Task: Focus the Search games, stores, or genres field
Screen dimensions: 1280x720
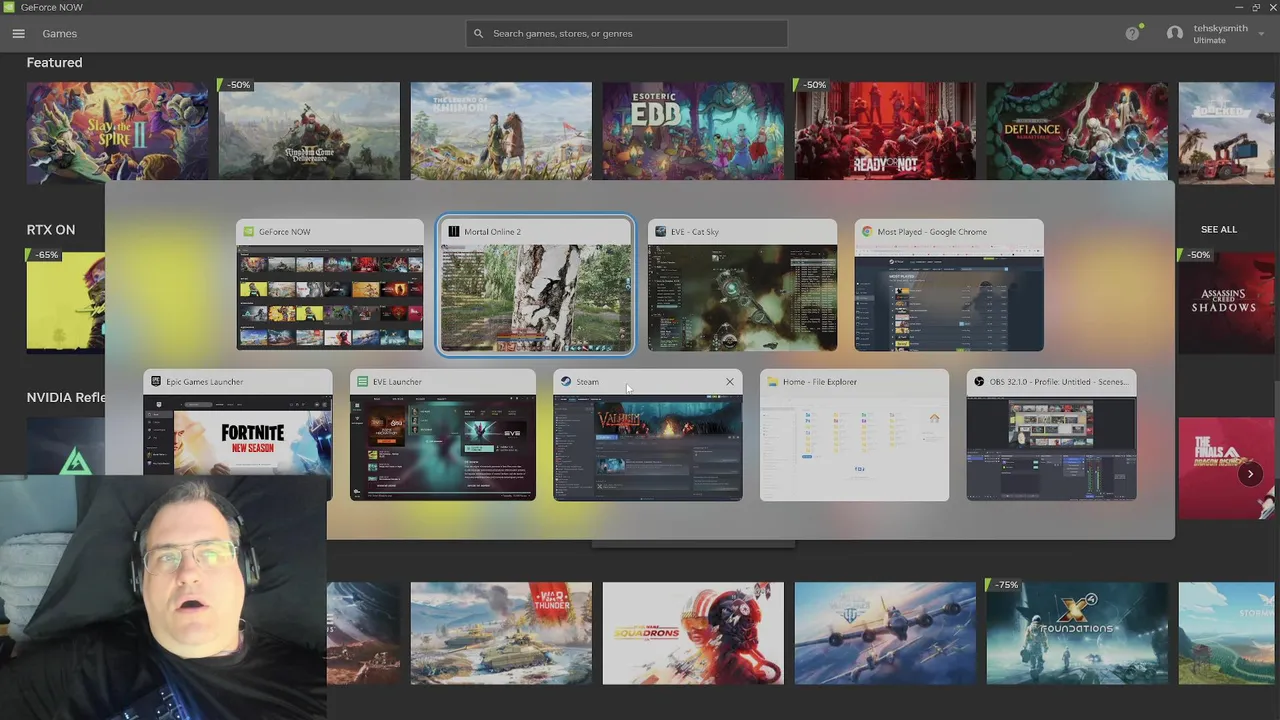Action: click(x=626, y=33)
